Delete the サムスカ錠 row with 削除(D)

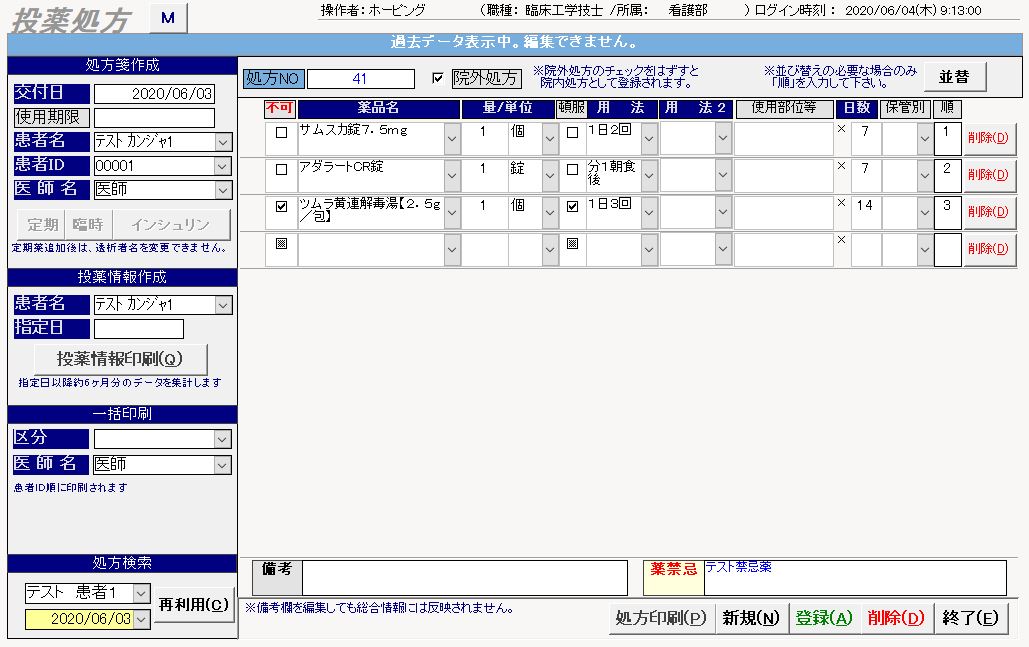988,138
